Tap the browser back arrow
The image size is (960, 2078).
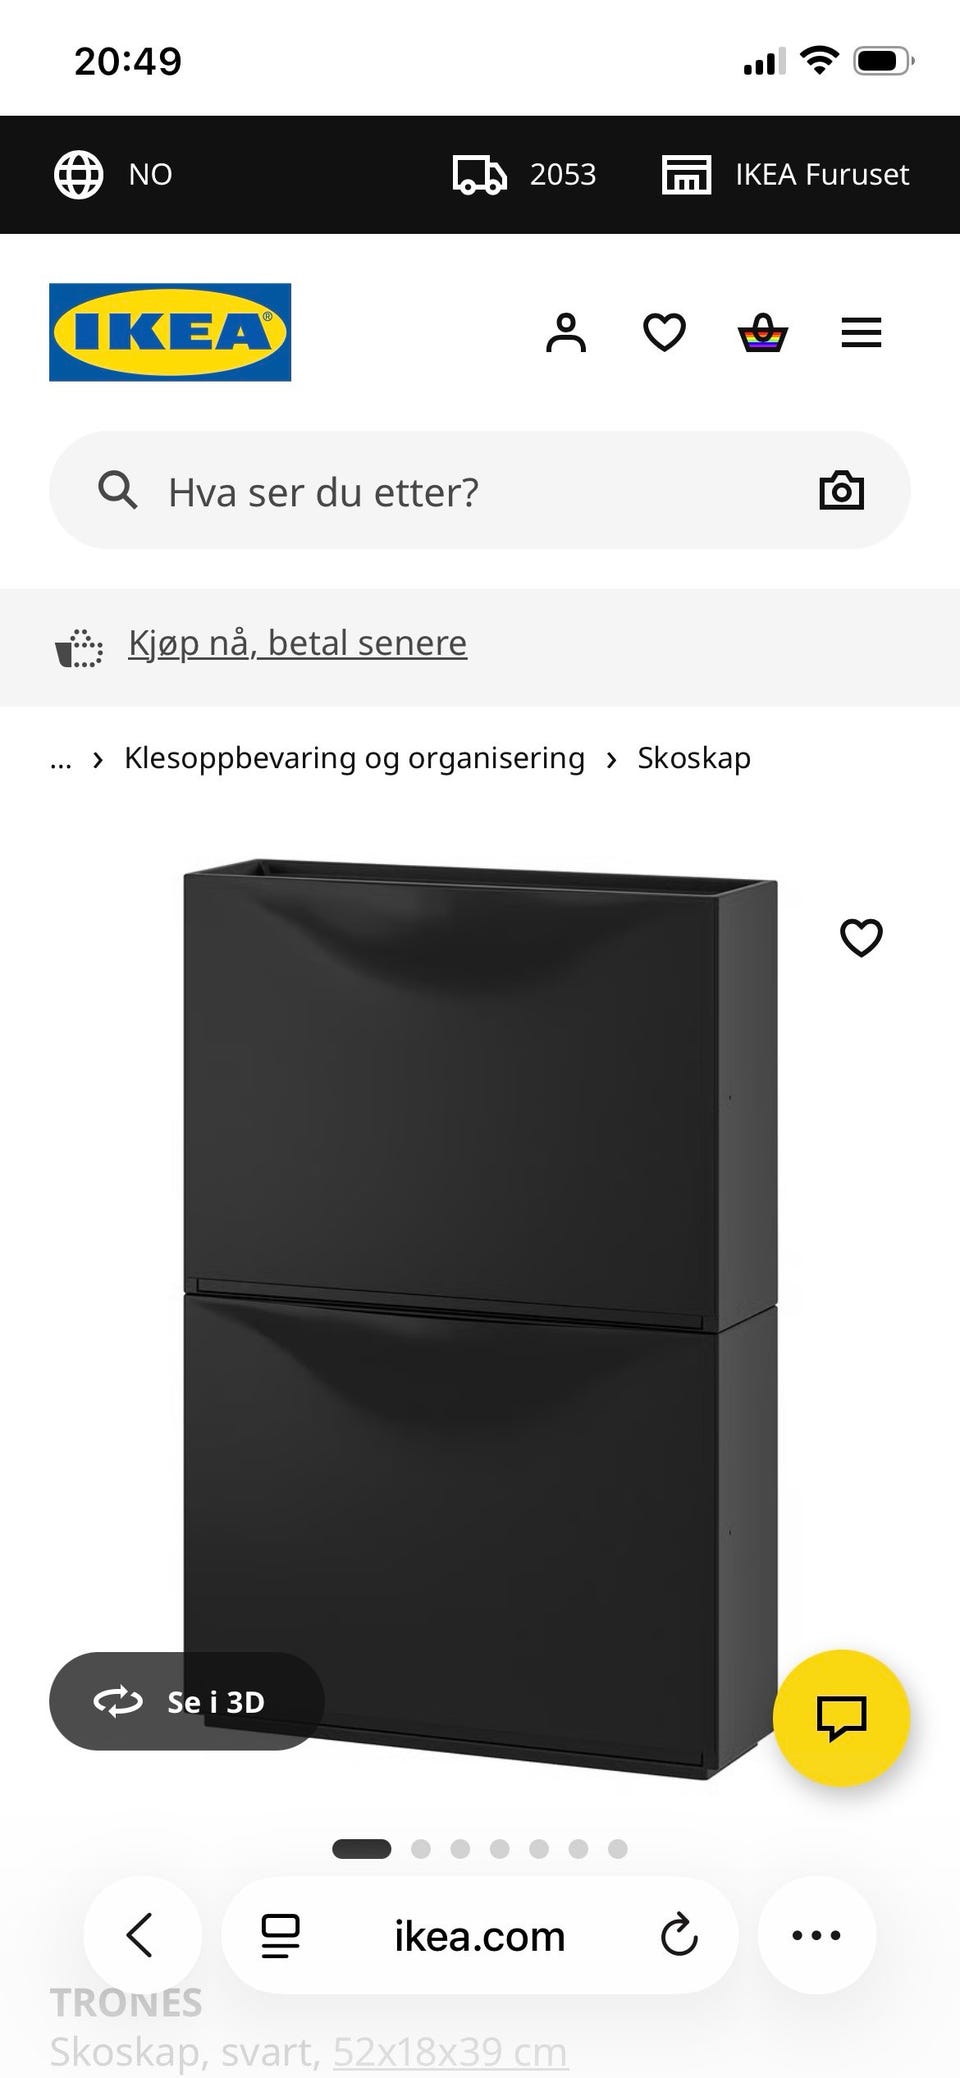click(141, 1935)
